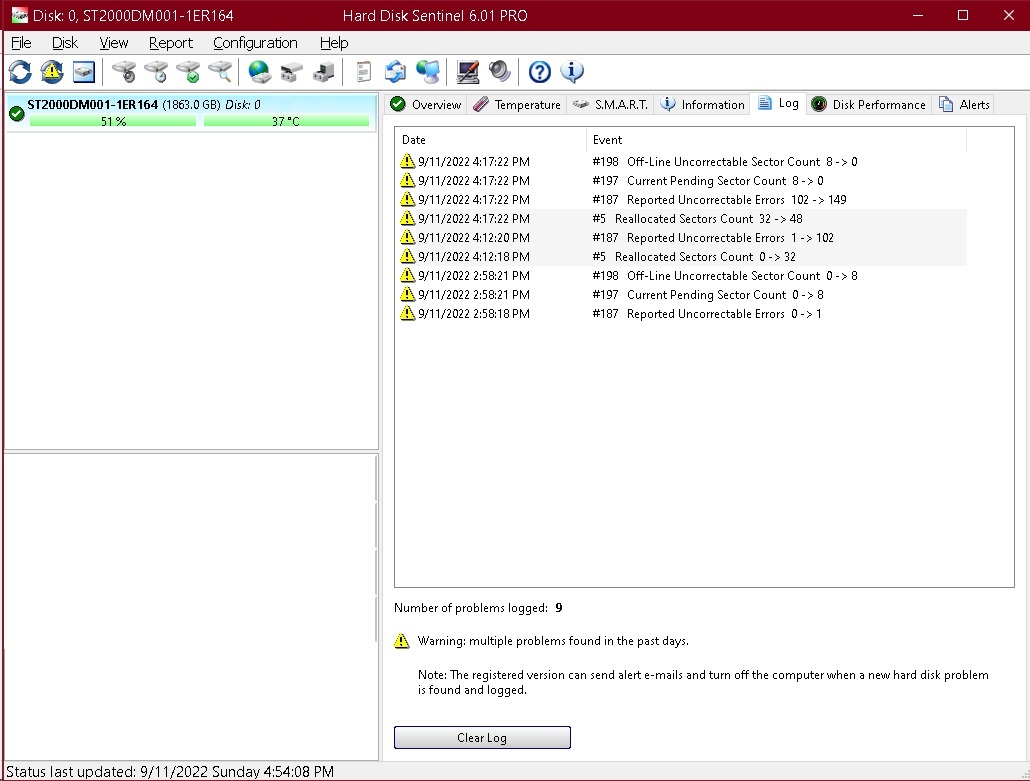Select the ST2000DM001-1ER164 disk entry
This screenshot has width=1030, height=781.
click(x=190, y=113)
